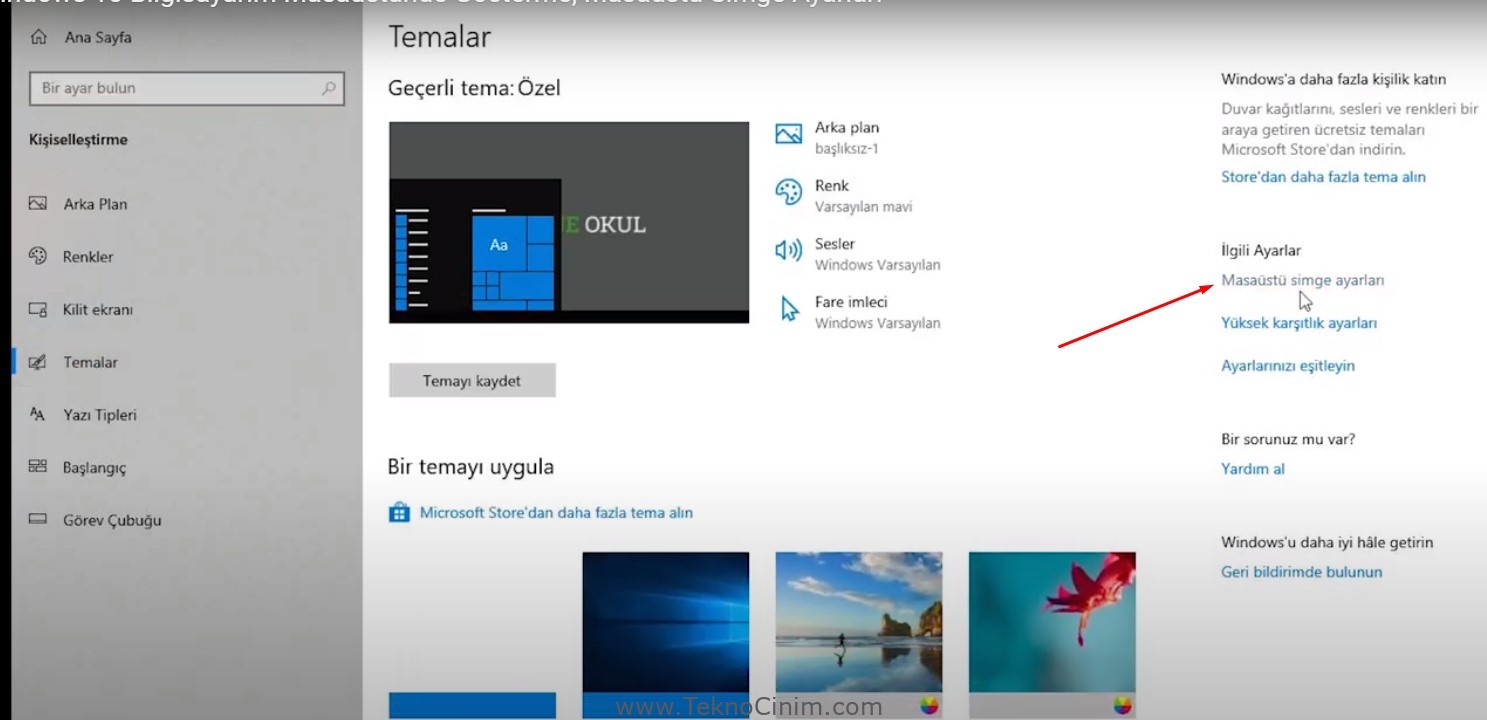Select the Arka Plan sidebar icon
Image resolution: width=1487 pixels, height=720 pixels.
[38, 204]
